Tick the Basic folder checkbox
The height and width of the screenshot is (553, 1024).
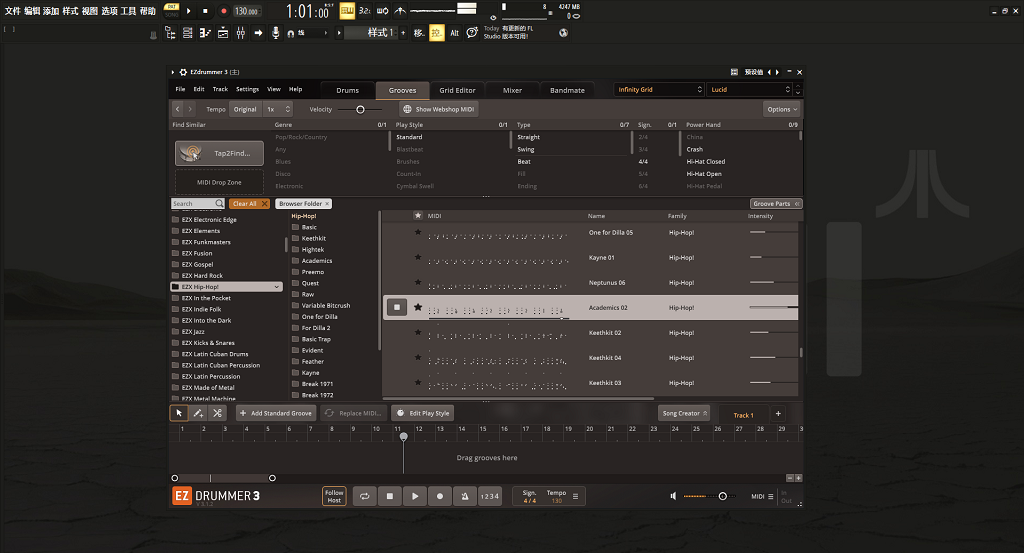click(x=296, y=228)
